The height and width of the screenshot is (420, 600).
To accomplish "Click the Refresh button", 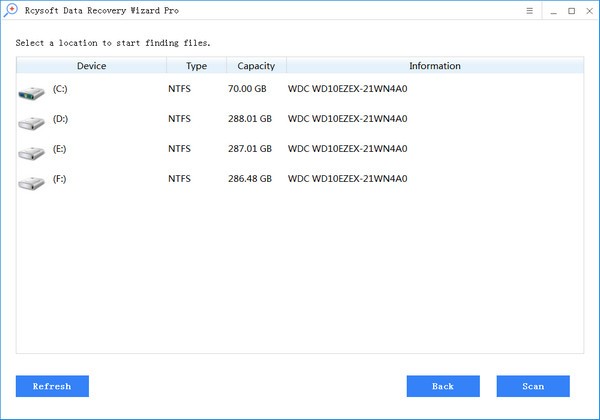I will [x=52, y=386].
